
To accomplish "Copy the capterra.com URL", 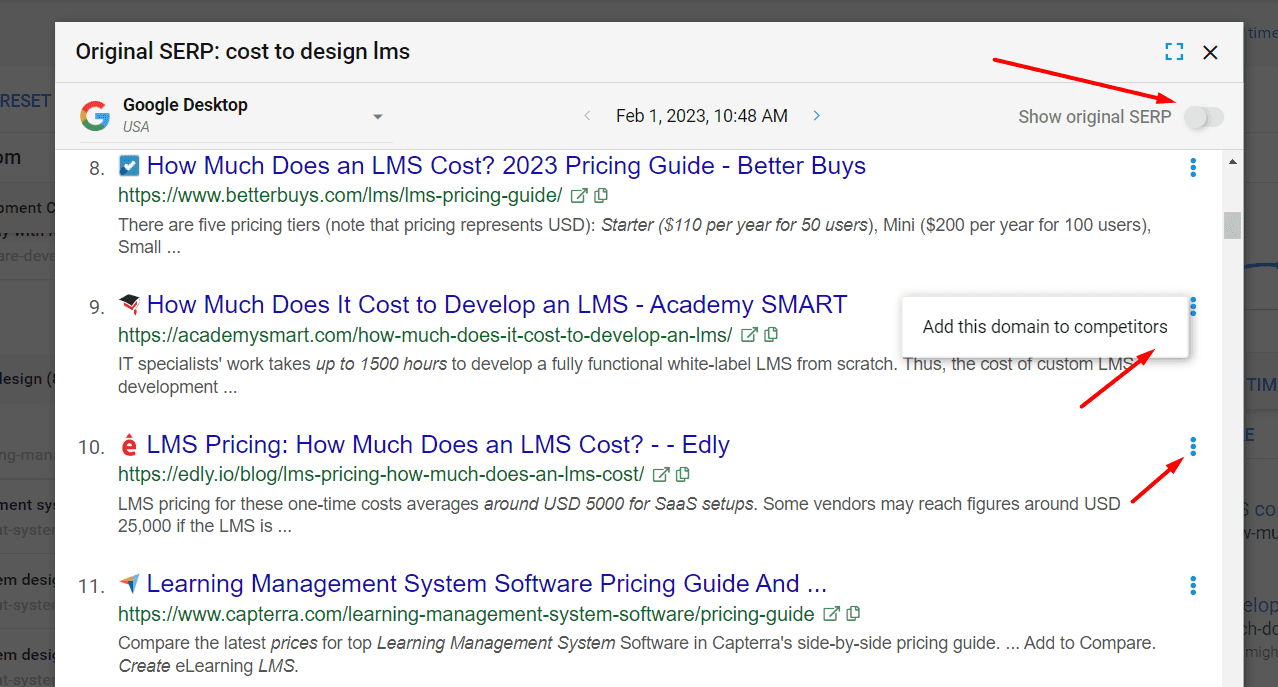I will (853, 613).
